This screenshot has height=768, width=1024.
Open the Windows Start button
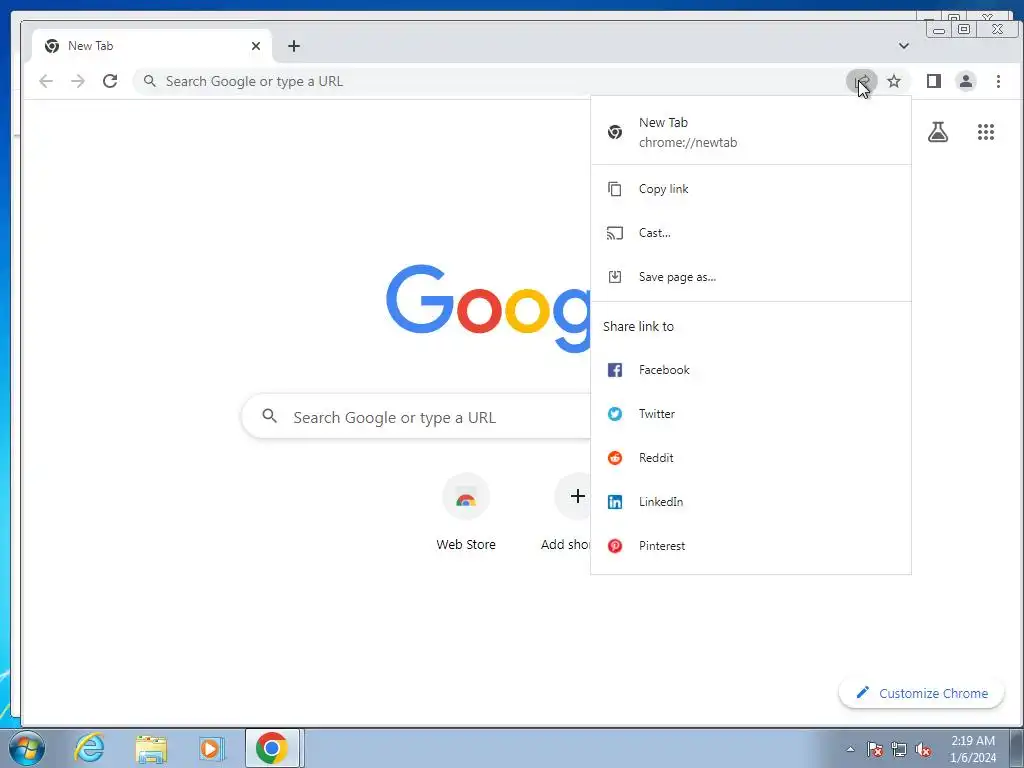point(27,748)
